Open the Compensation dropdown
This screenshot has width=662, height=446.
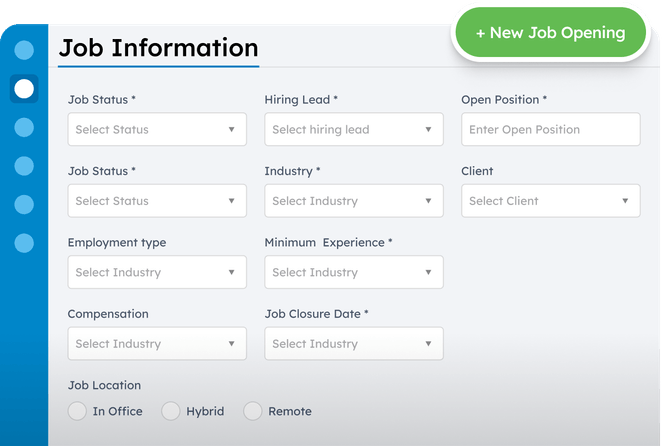(157, 344)
